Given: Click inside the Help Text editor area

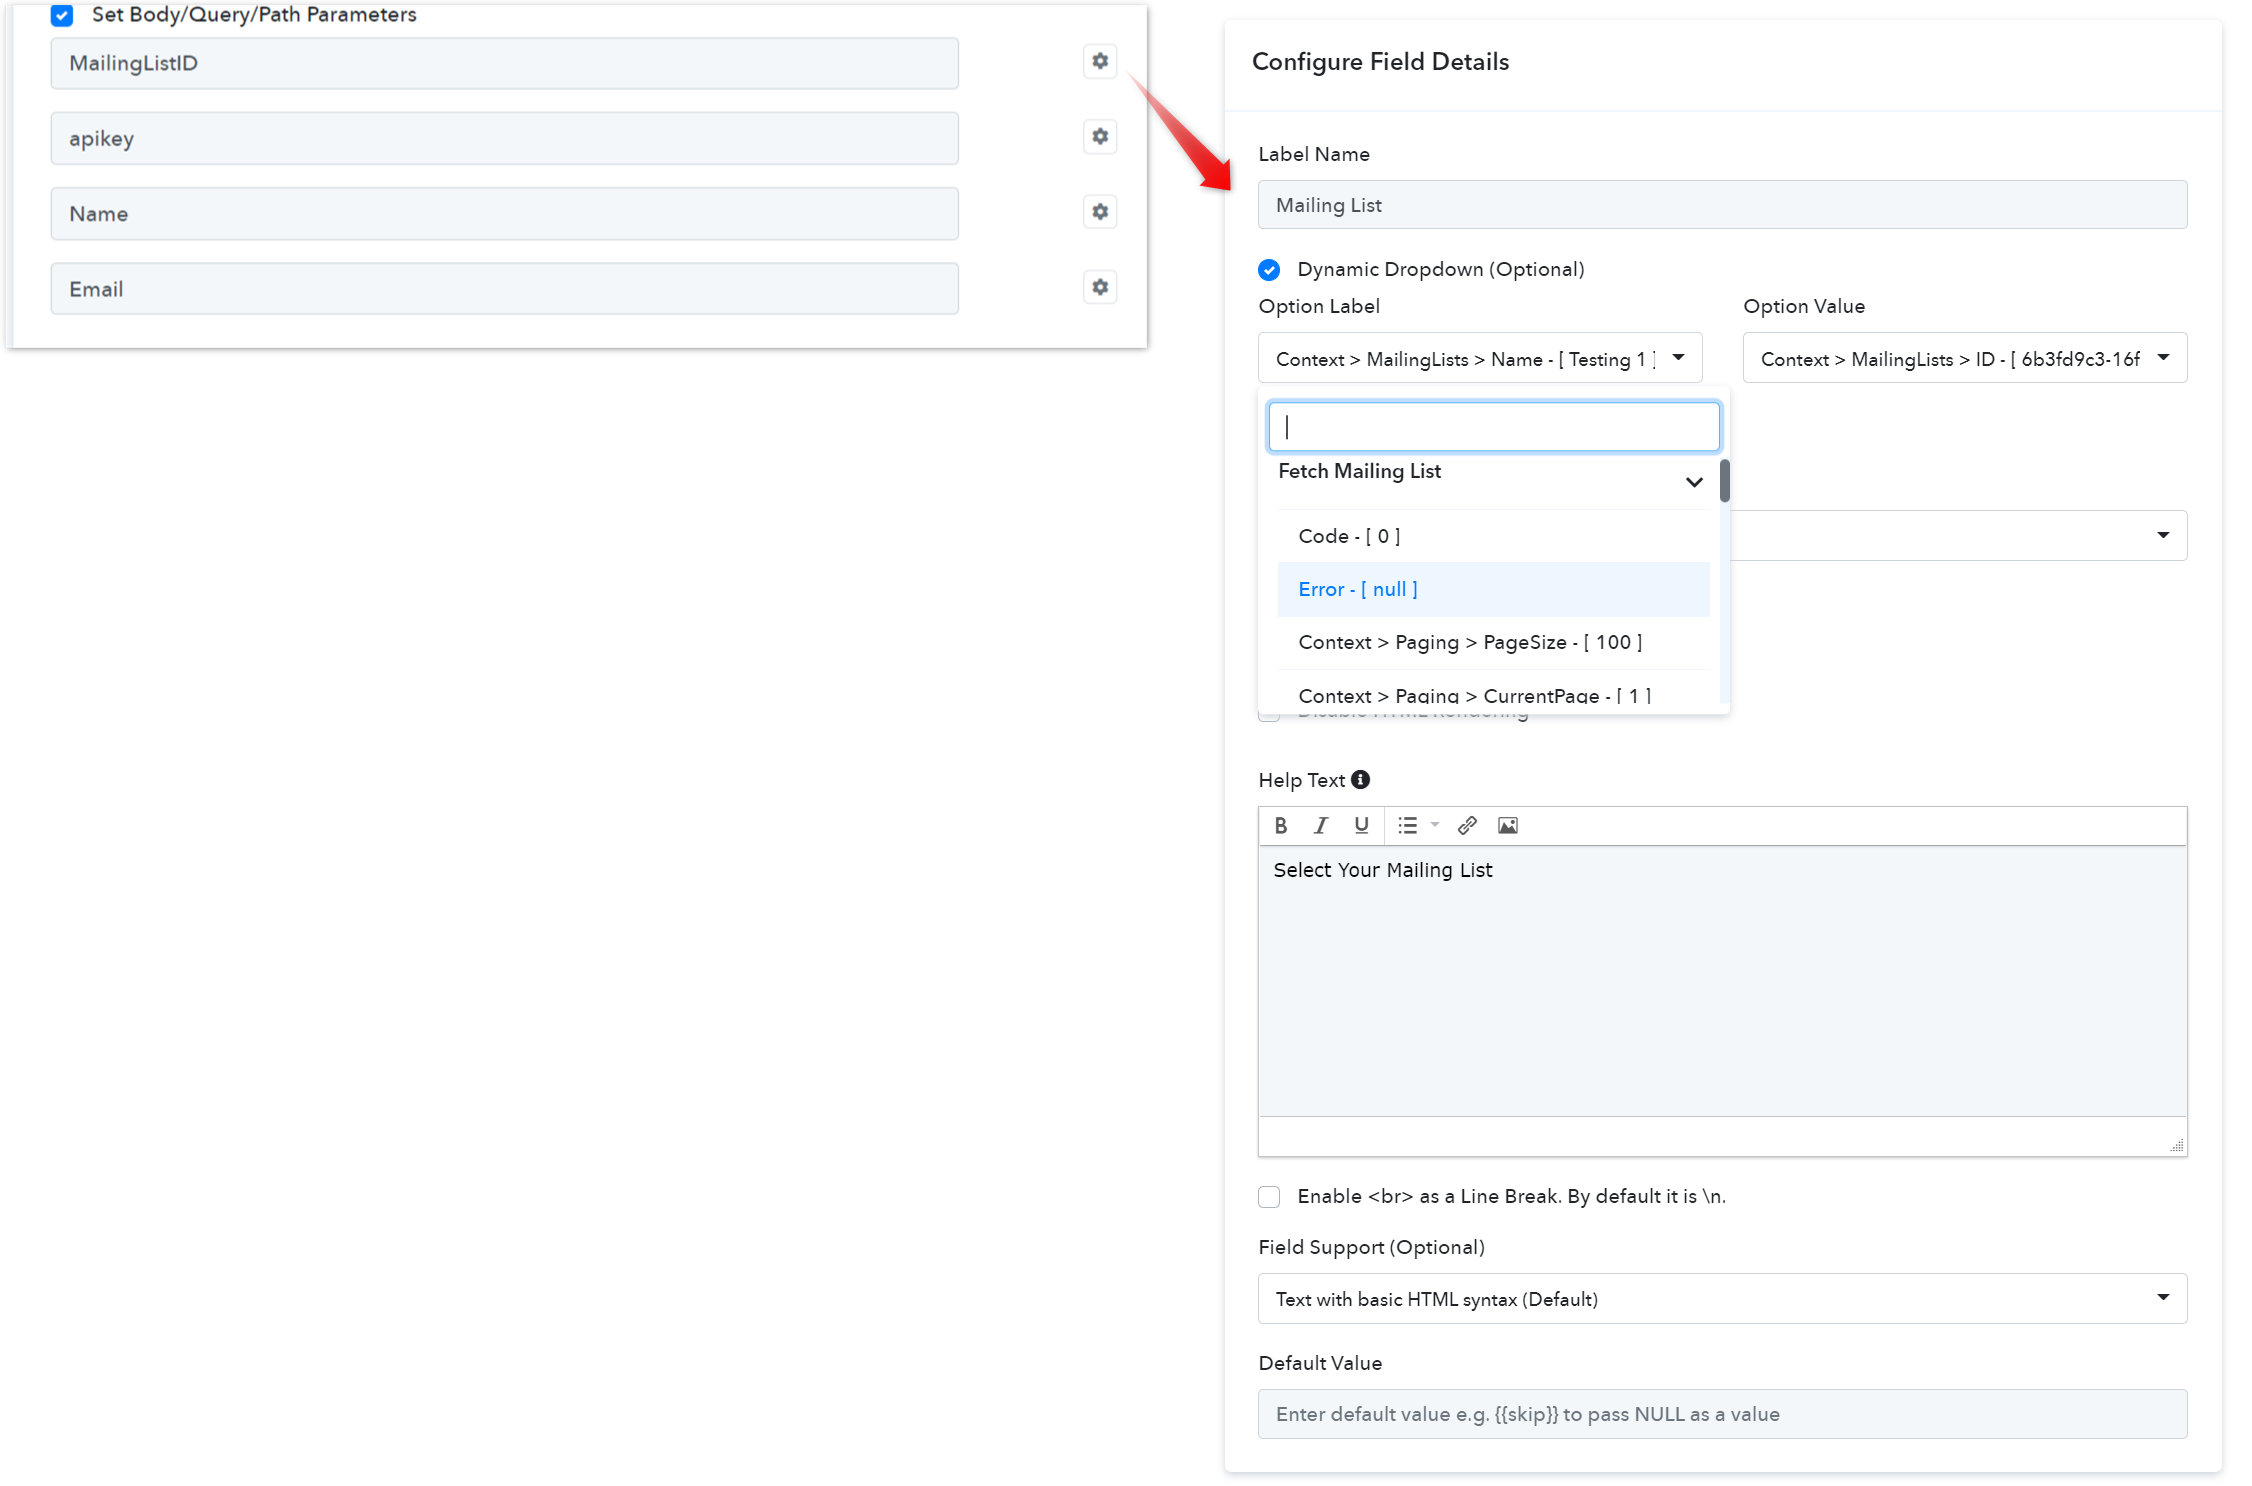Looking at the screenshot, I should coord(1722,981).
